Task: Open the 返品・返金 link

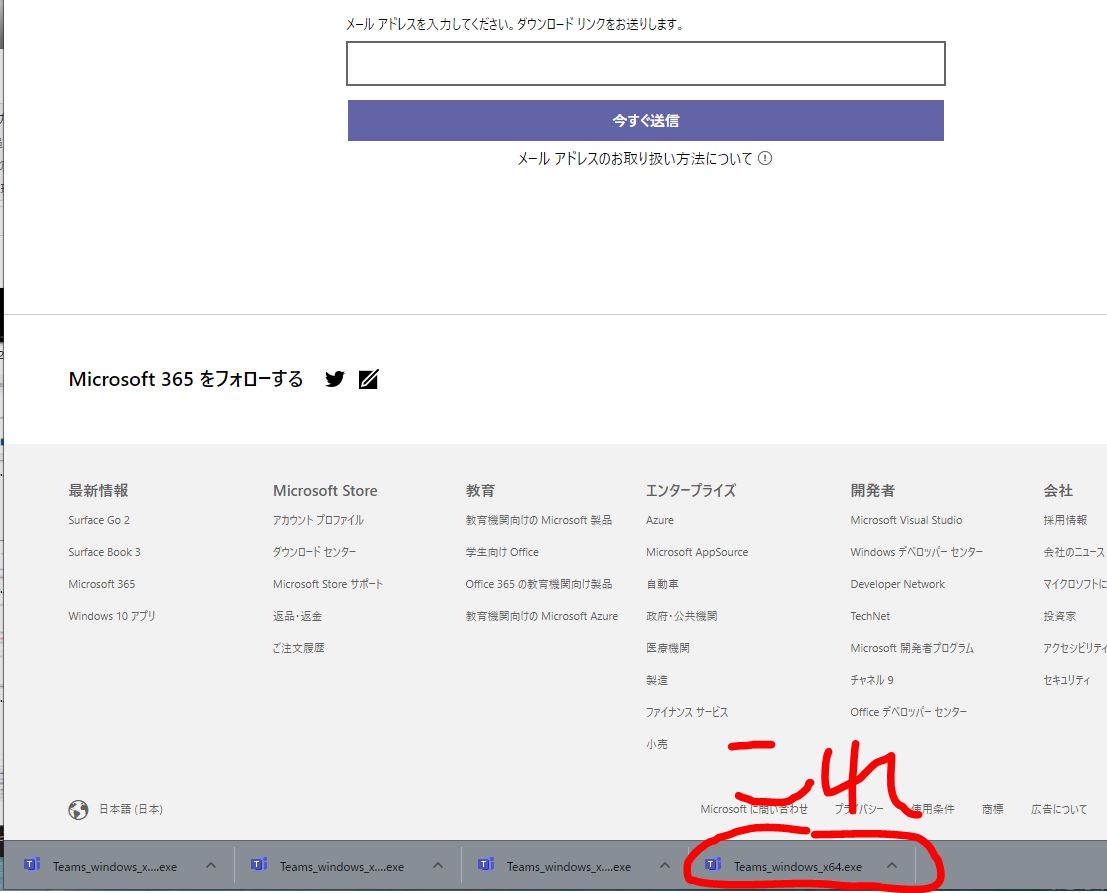Action: coord(297,616)
